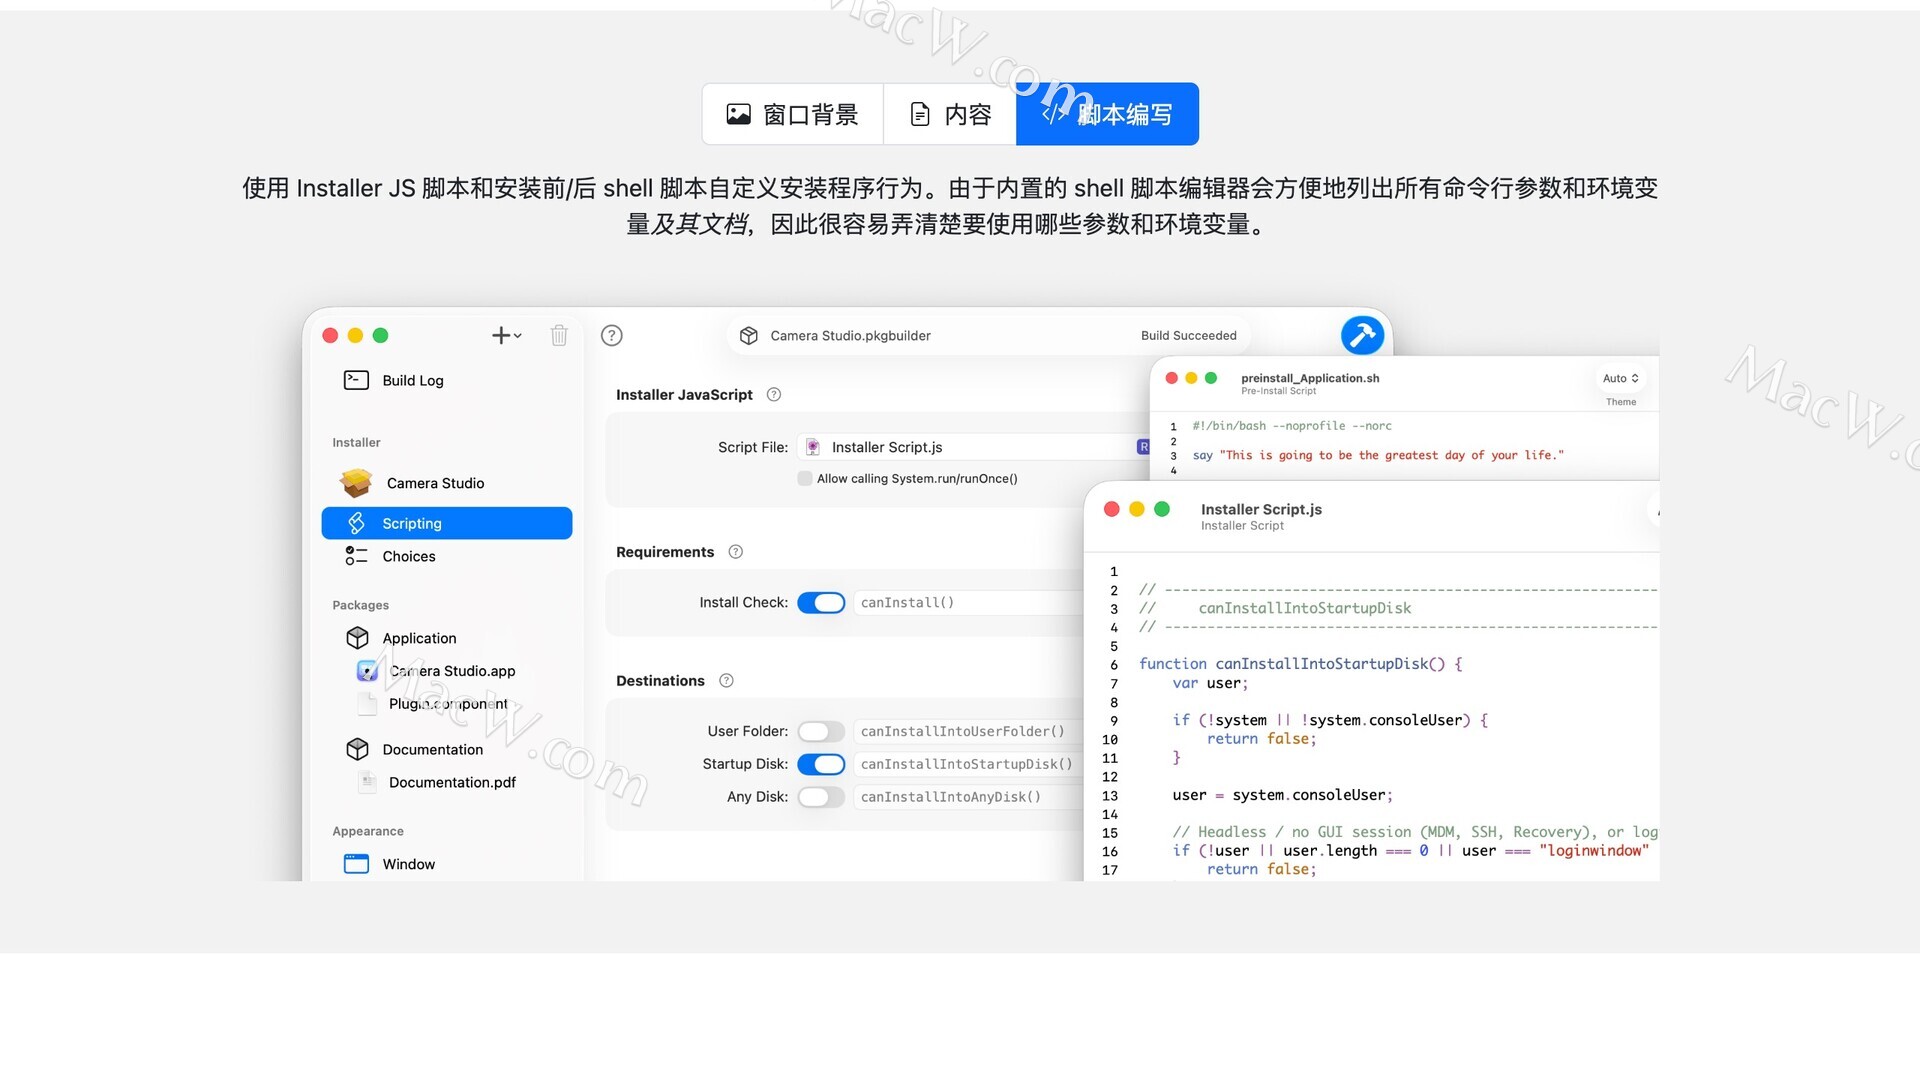The width and height of the screenshot is (1920, 1086).
Task: Switch to 内容 tab
Action: (x=950, y=115)
